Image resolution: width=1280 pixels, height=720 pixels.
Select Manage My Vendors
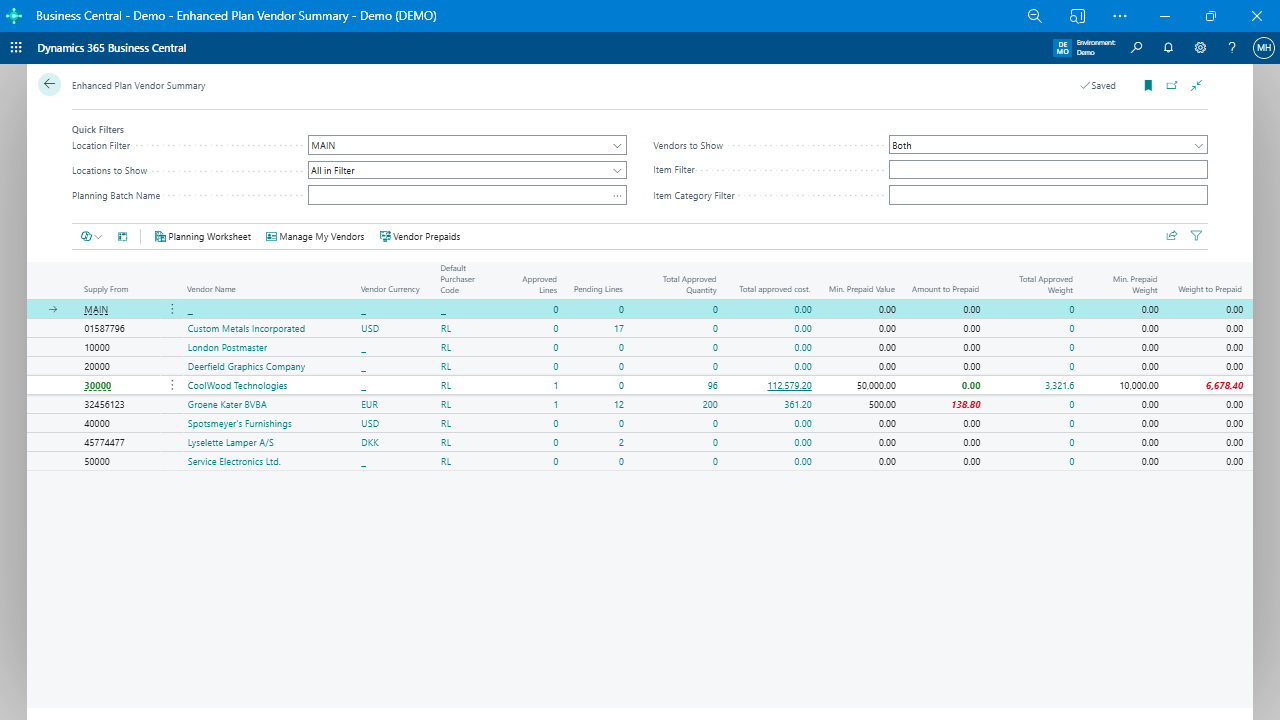pos(315,236)
